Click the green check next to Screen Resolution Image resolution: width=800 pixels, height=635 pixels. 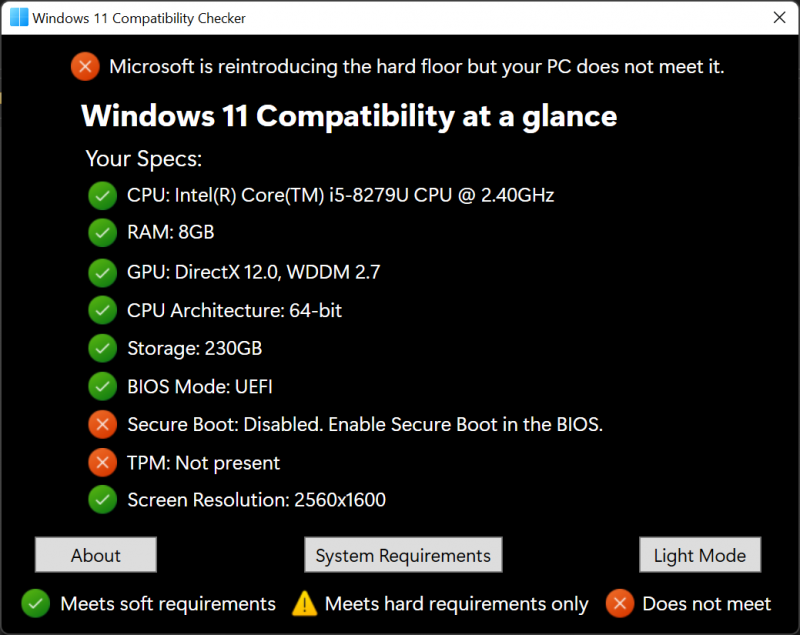[x=102, y=499]
